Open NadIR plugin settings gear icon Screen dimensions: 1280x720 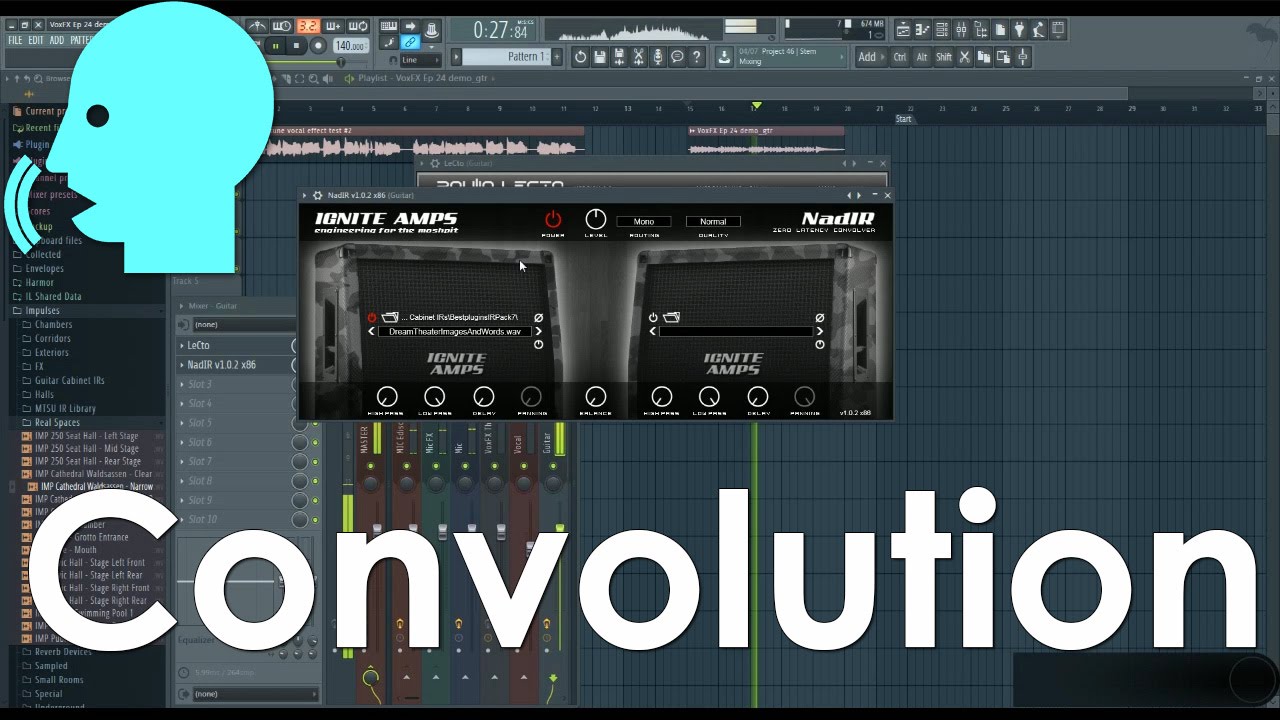click(x=318, y=196)
